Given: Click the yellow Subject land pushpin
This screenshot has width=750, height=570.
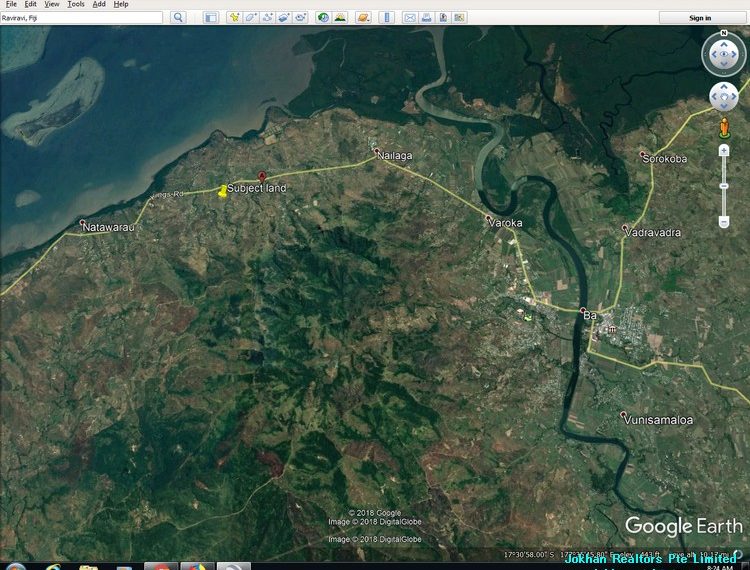Looking at the screenshot, I should (x=222, y=190).
